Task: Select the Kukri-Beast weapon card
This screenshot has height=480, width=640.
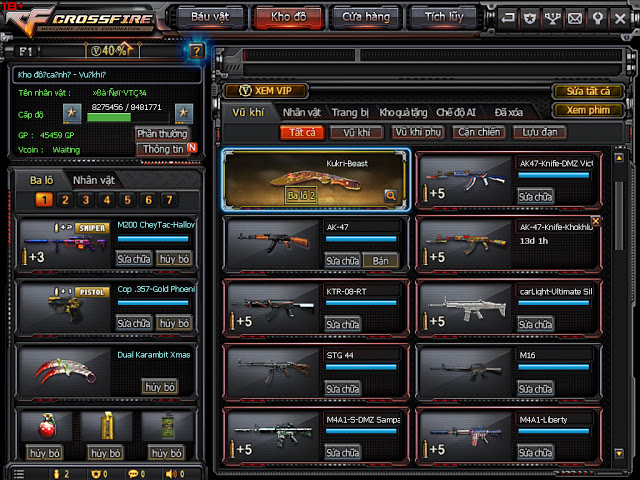Action: [x=316, y=180]
